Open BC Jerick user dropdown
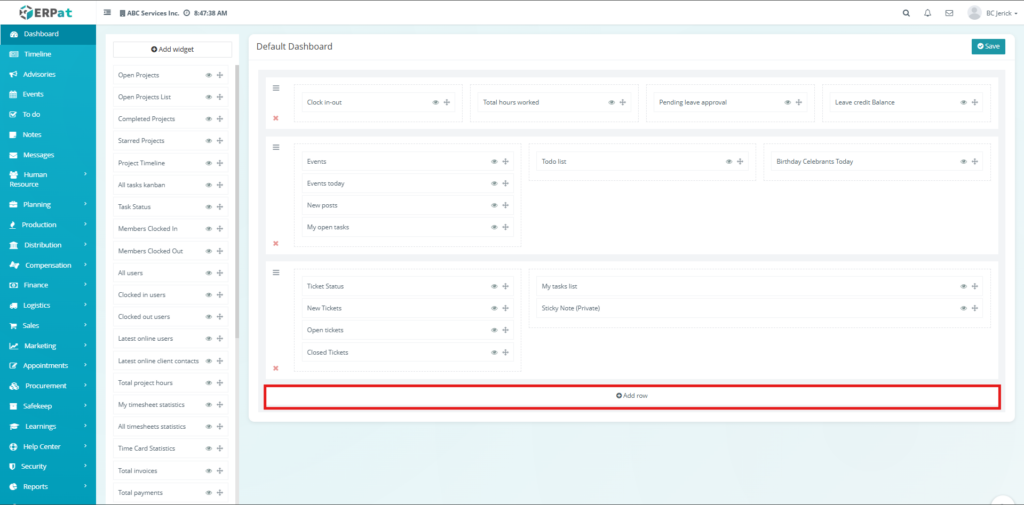 (x=990, y=13)
